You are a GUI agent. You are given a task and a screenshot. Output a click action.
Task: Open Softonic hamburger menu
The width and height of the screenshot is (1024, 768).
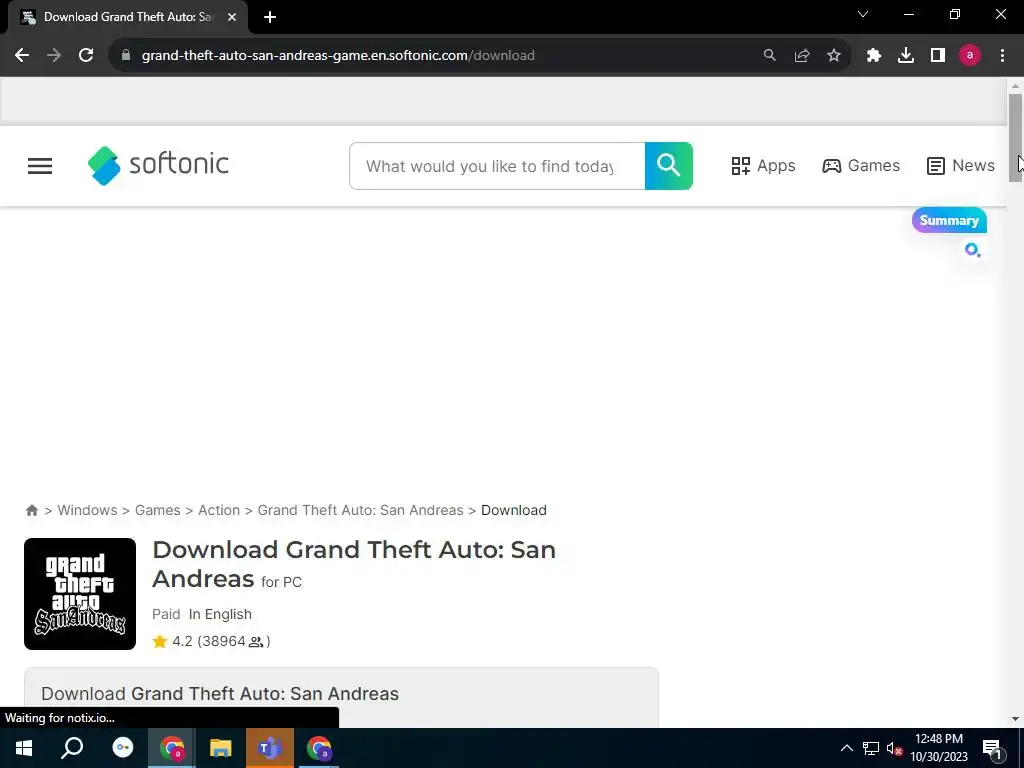tap(40, 166)
